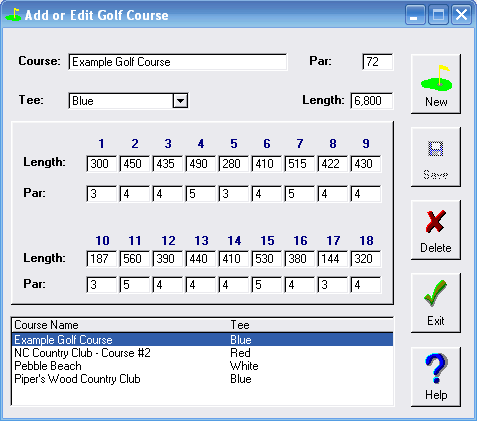Click hole 11 length field showing 560
Image resolution: width=477 pixels, height=421 pixels.
[134, 259]
